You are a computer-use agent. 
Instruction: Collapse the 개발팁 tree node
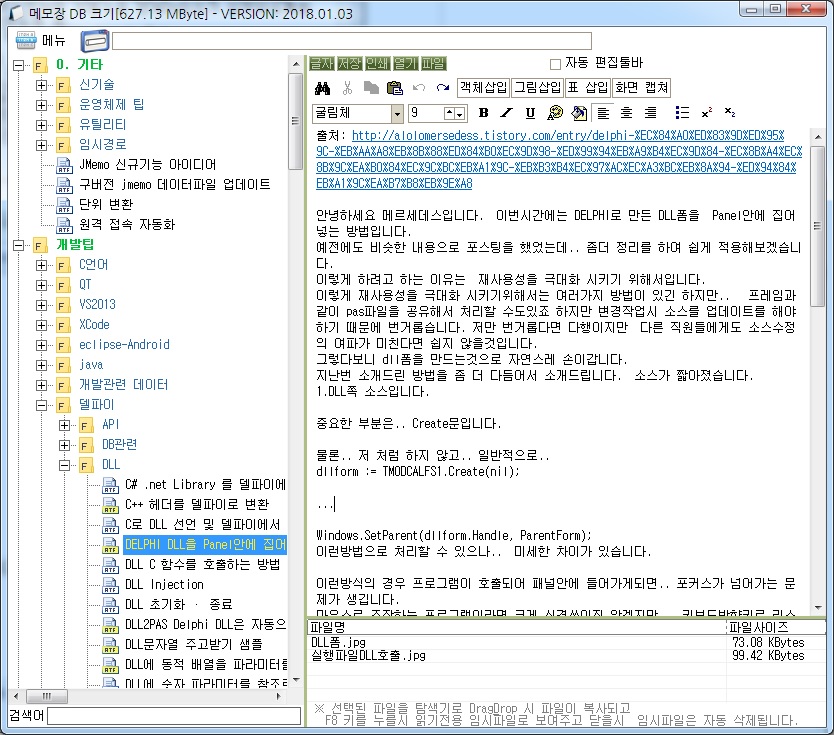click(x=19, y=245)
